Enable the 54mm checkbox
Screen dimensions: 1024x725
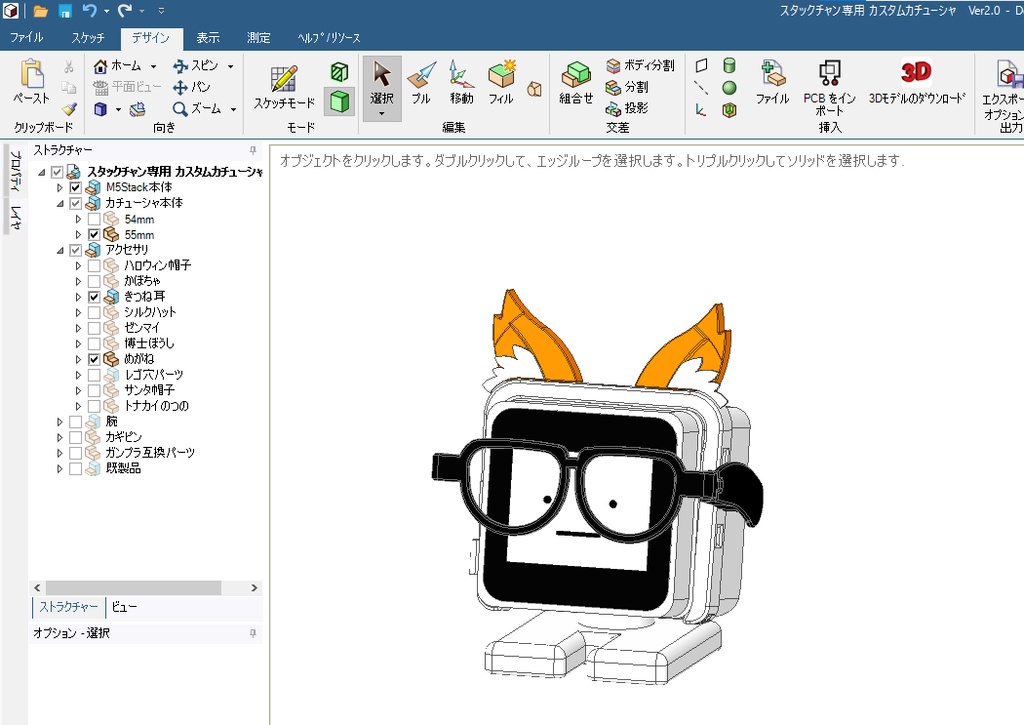click(94, 219)
